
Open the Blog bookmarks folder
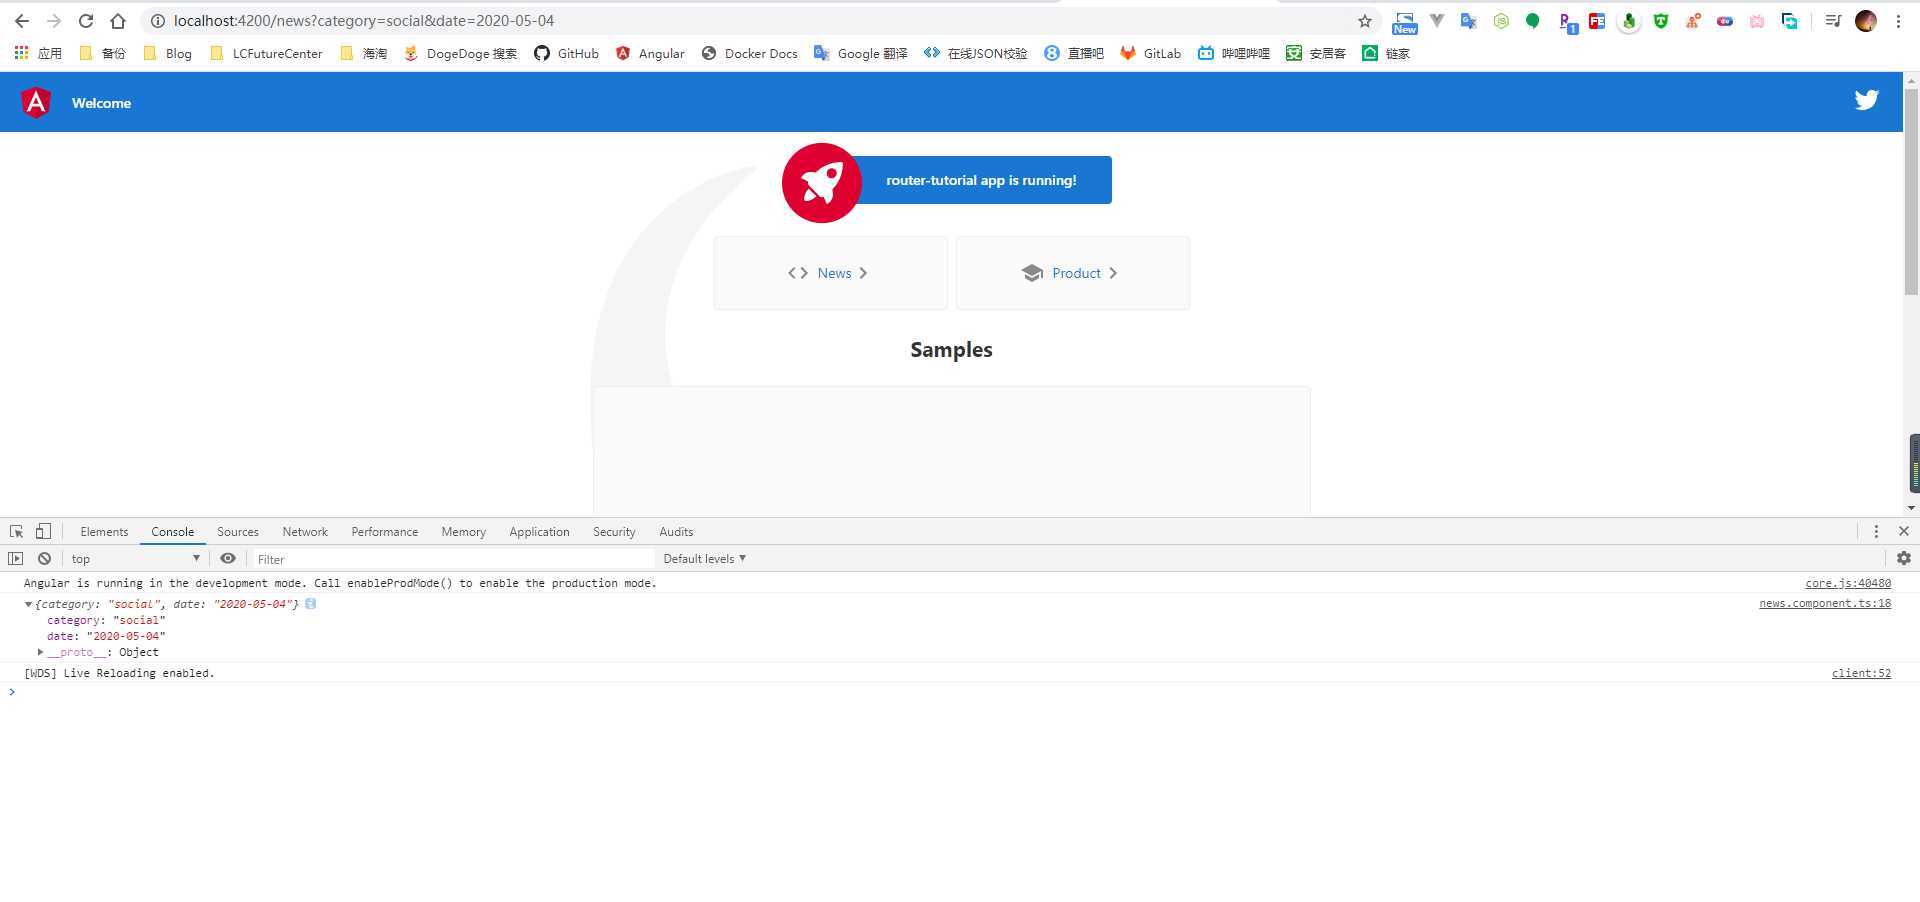pyautogui.click(x=168, y=53)
